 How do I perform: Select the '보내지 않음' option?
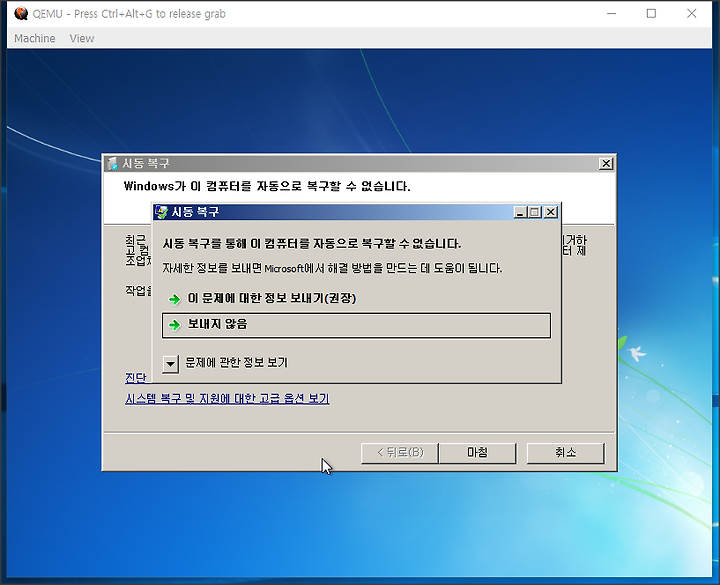tap(356, 325)
